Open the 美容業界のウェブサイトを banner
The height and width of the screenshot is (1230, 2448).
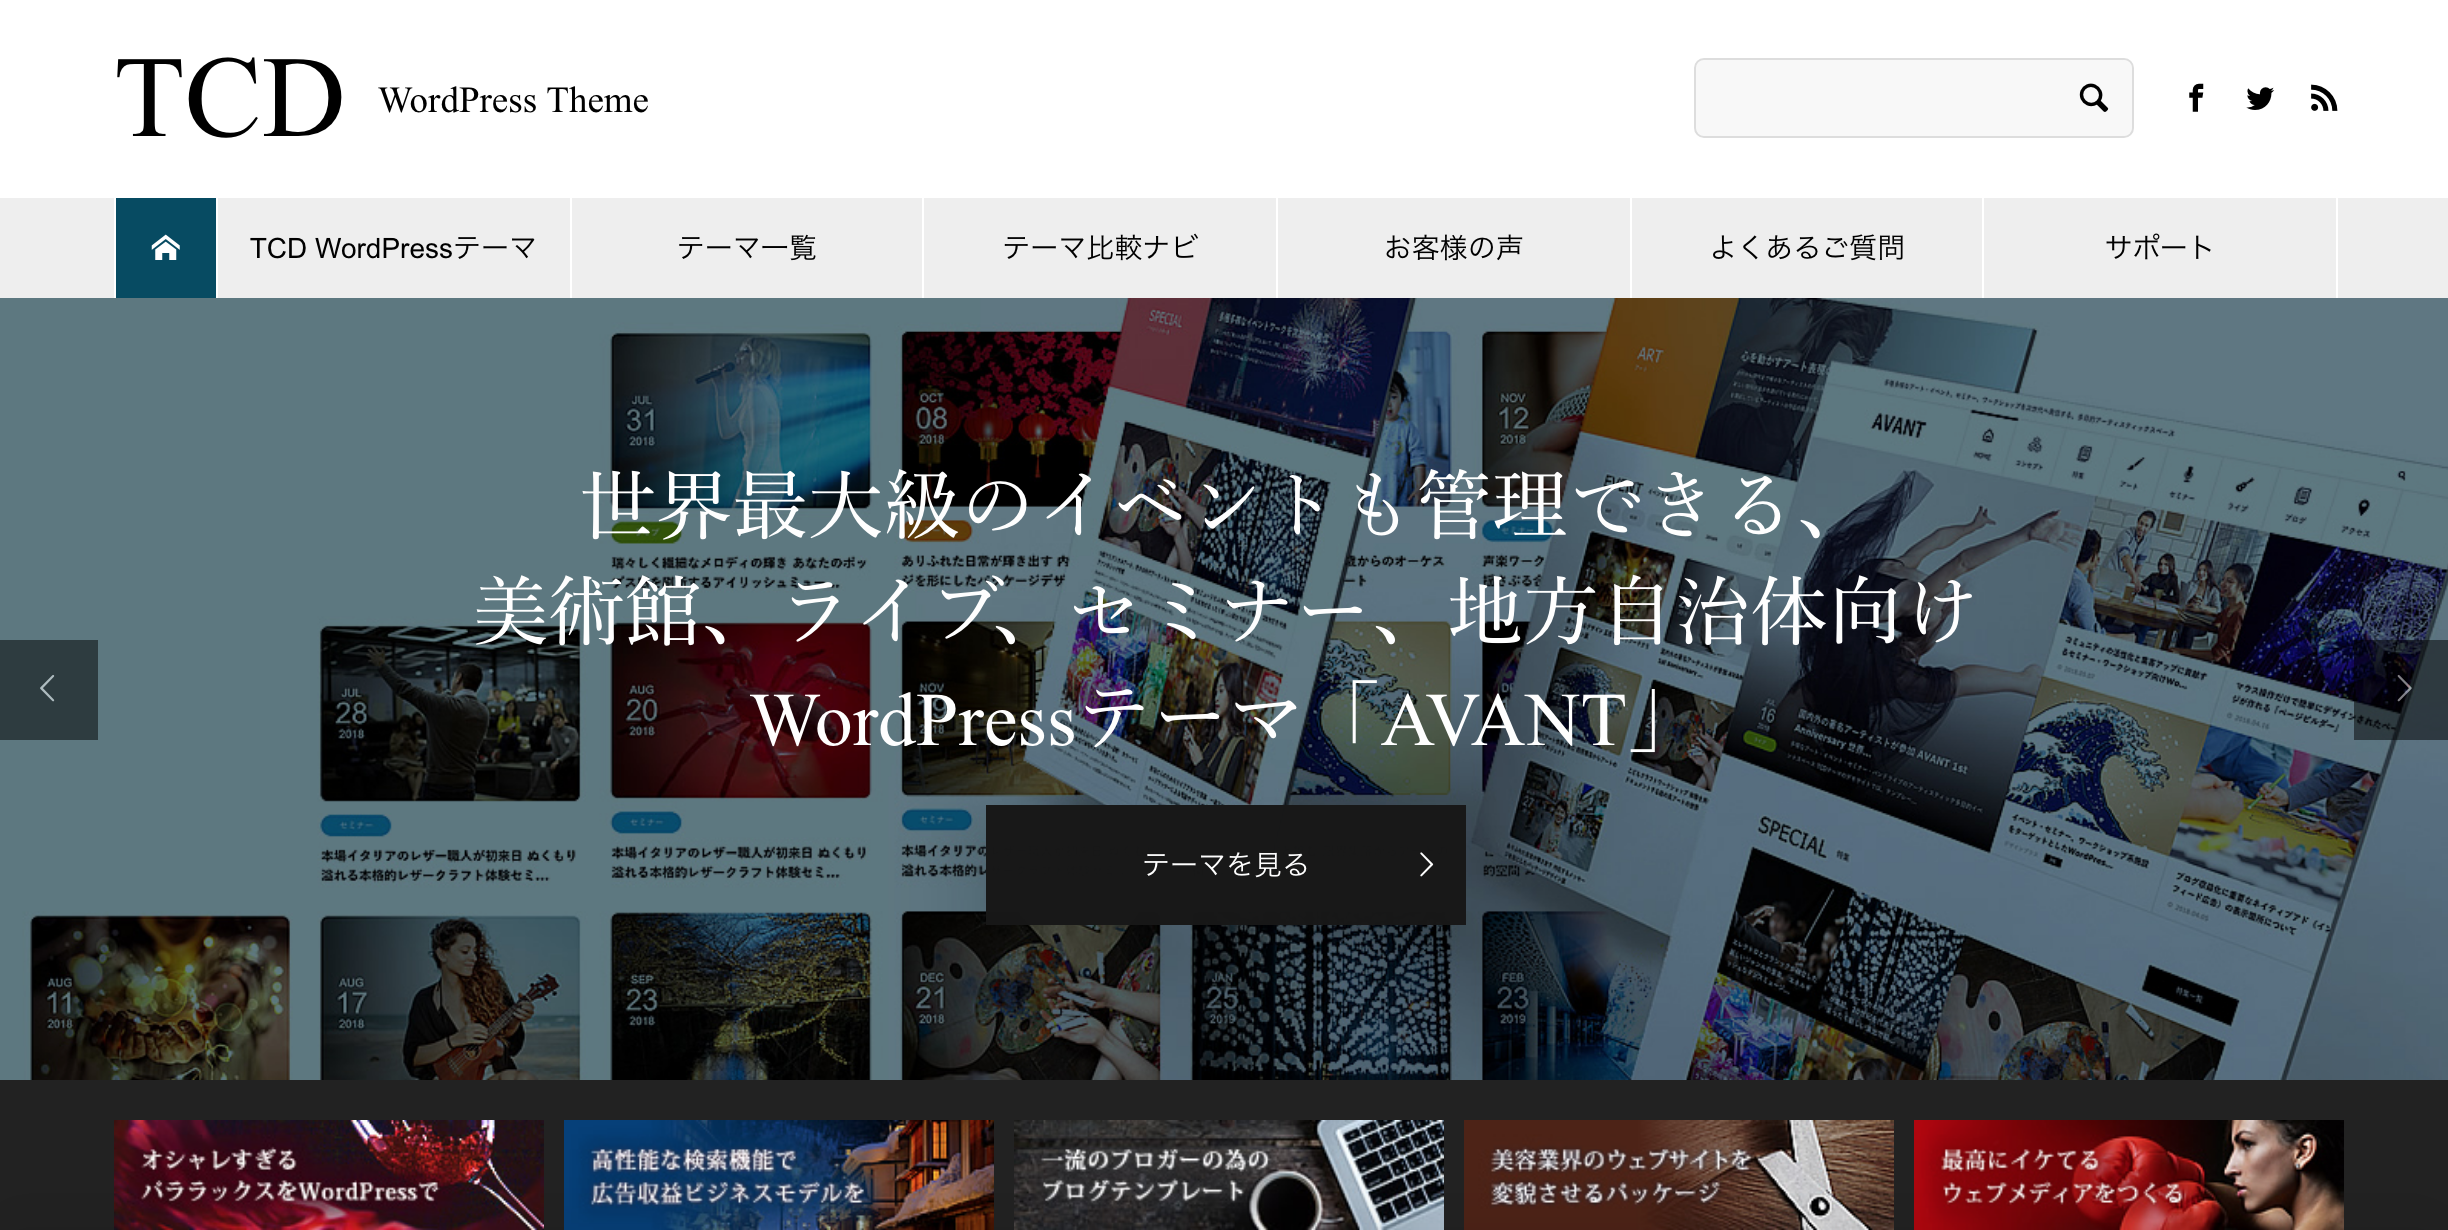[x=1678, y=1175]
